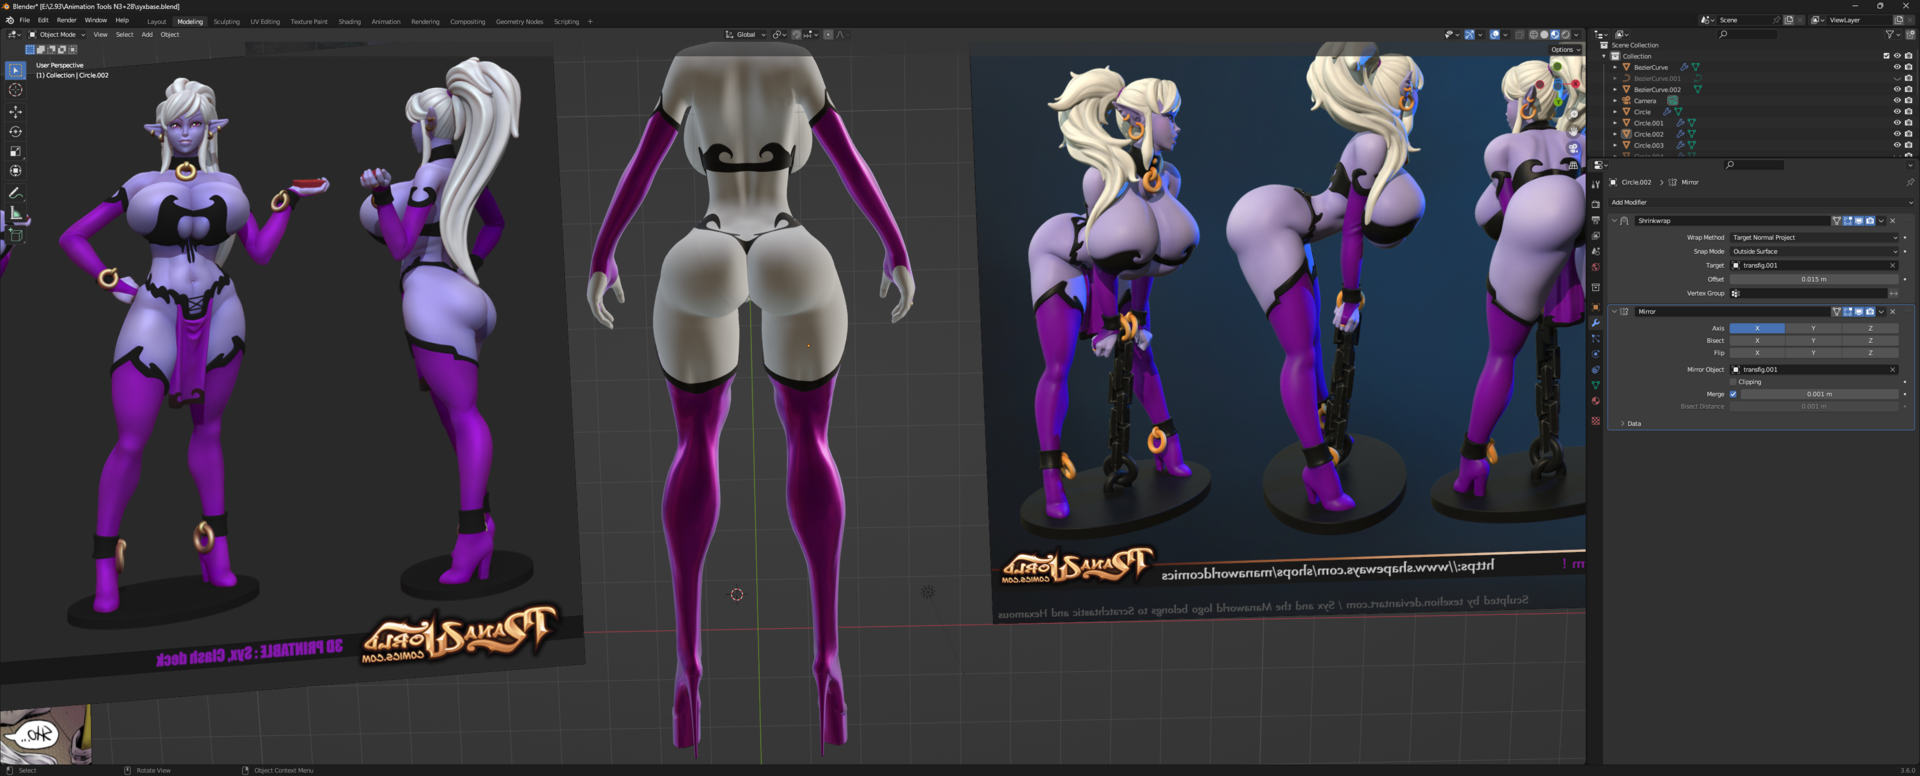Screen dimensions: 1920x776
Task: Open the Scene properties tab
Action: point(1596,251)
